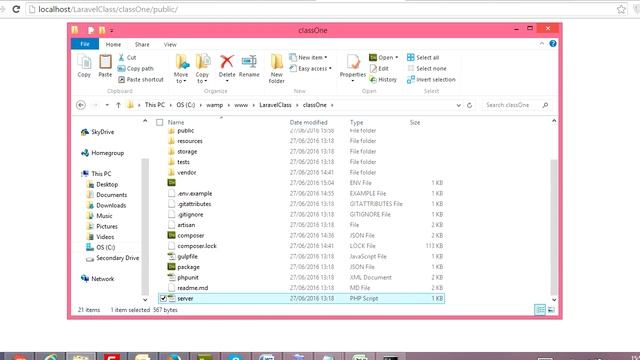Select Network in the navigation pane
640x360 pixels.
tap(98, 279)
